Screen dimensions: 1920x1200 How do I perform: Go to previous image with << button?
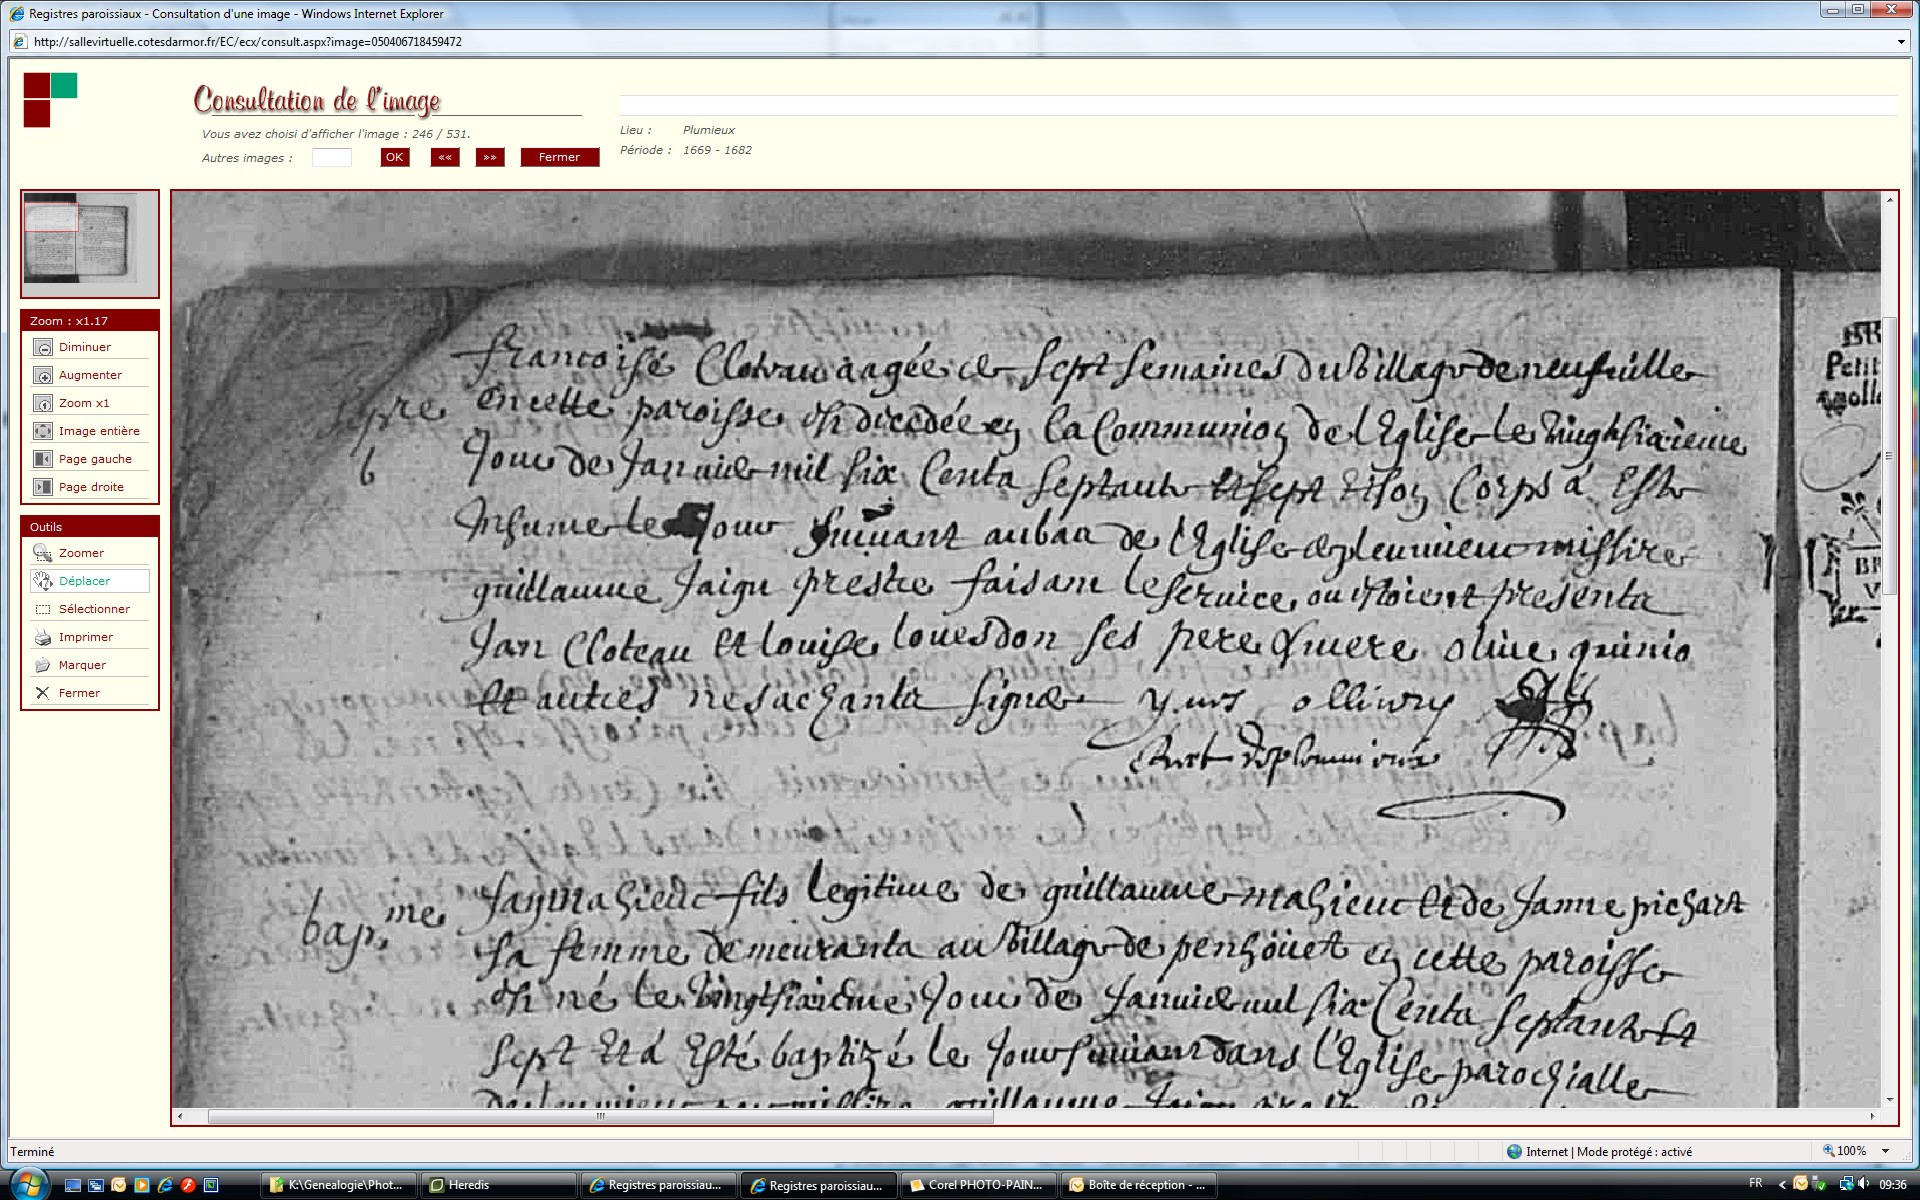click(x=445, y=157)
